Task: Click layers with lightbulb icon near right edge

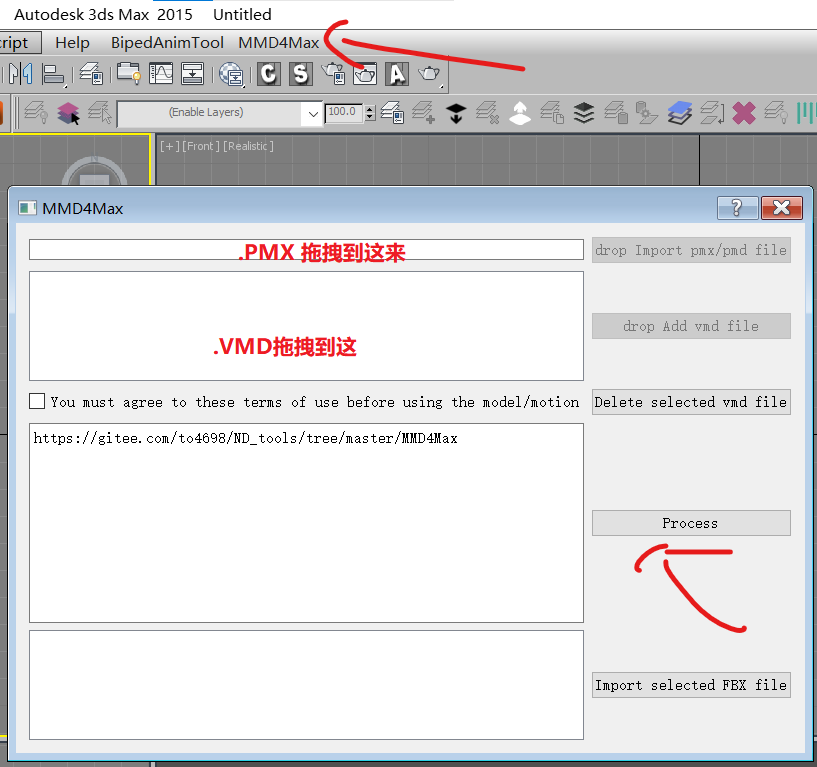Action: (776, 113)
